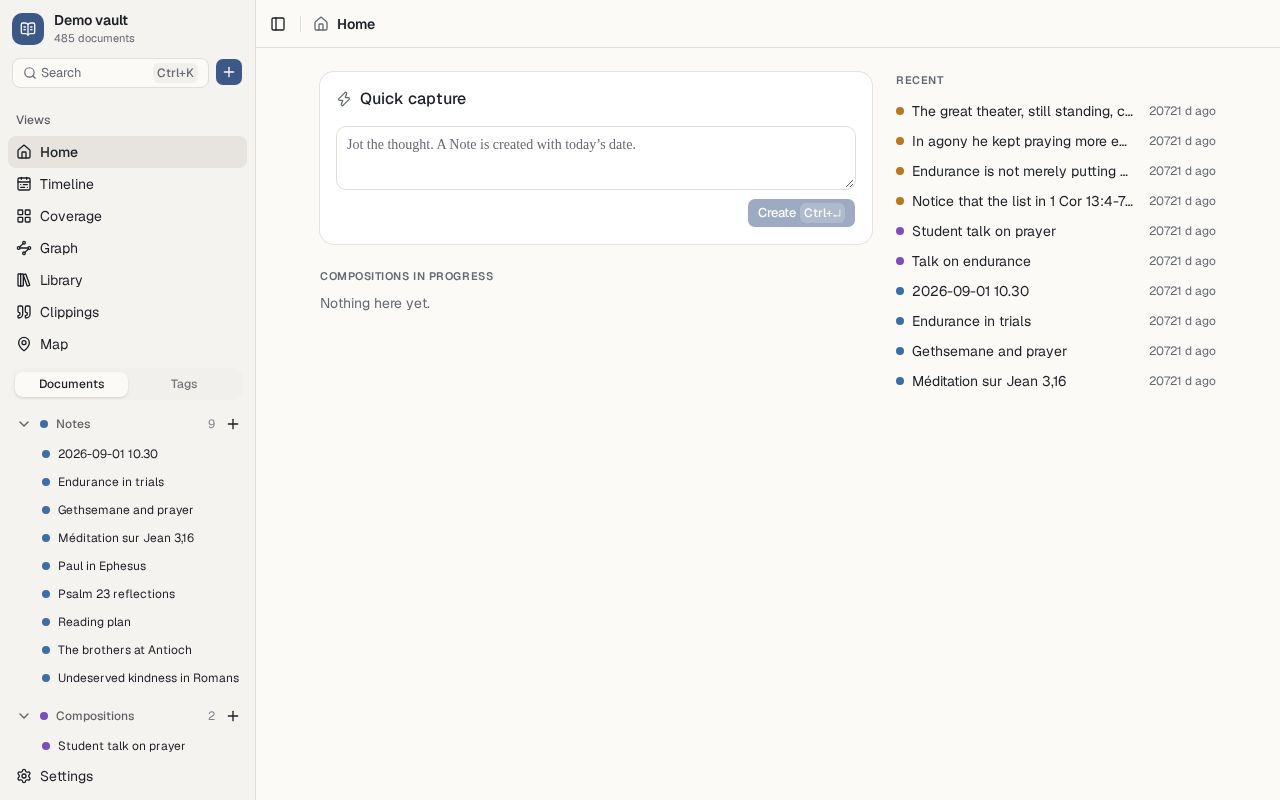Click the Notes category label

coord(73,424)
